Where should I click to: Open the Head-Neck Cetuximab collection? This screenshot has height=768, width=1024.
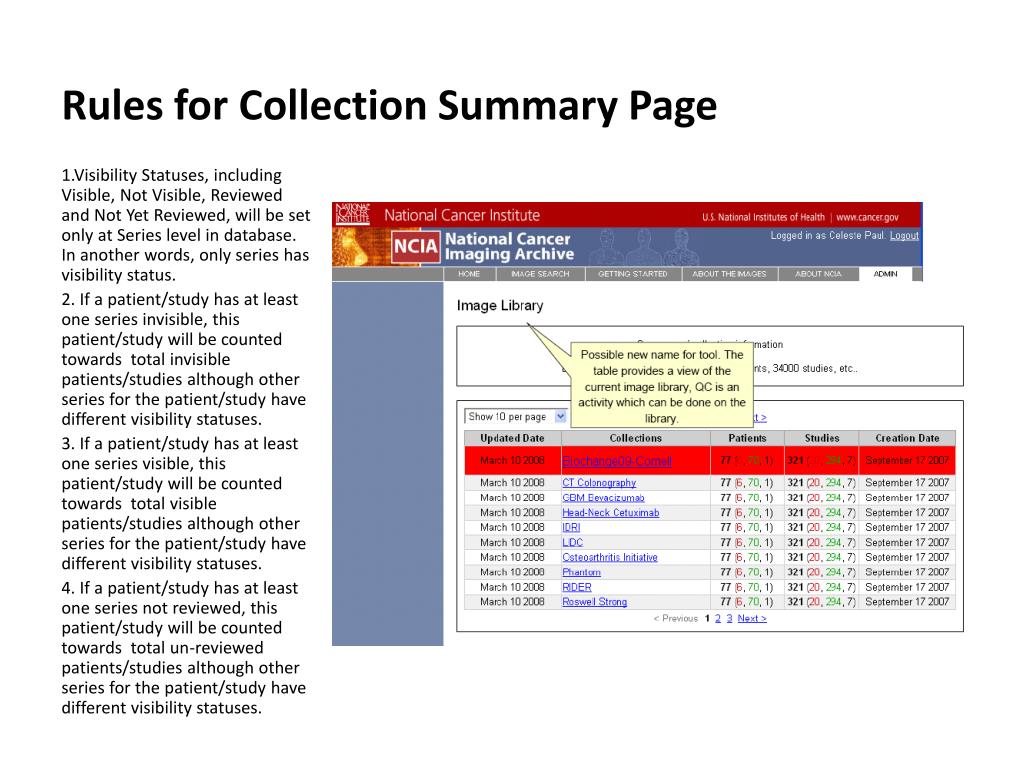pos(611,513)
